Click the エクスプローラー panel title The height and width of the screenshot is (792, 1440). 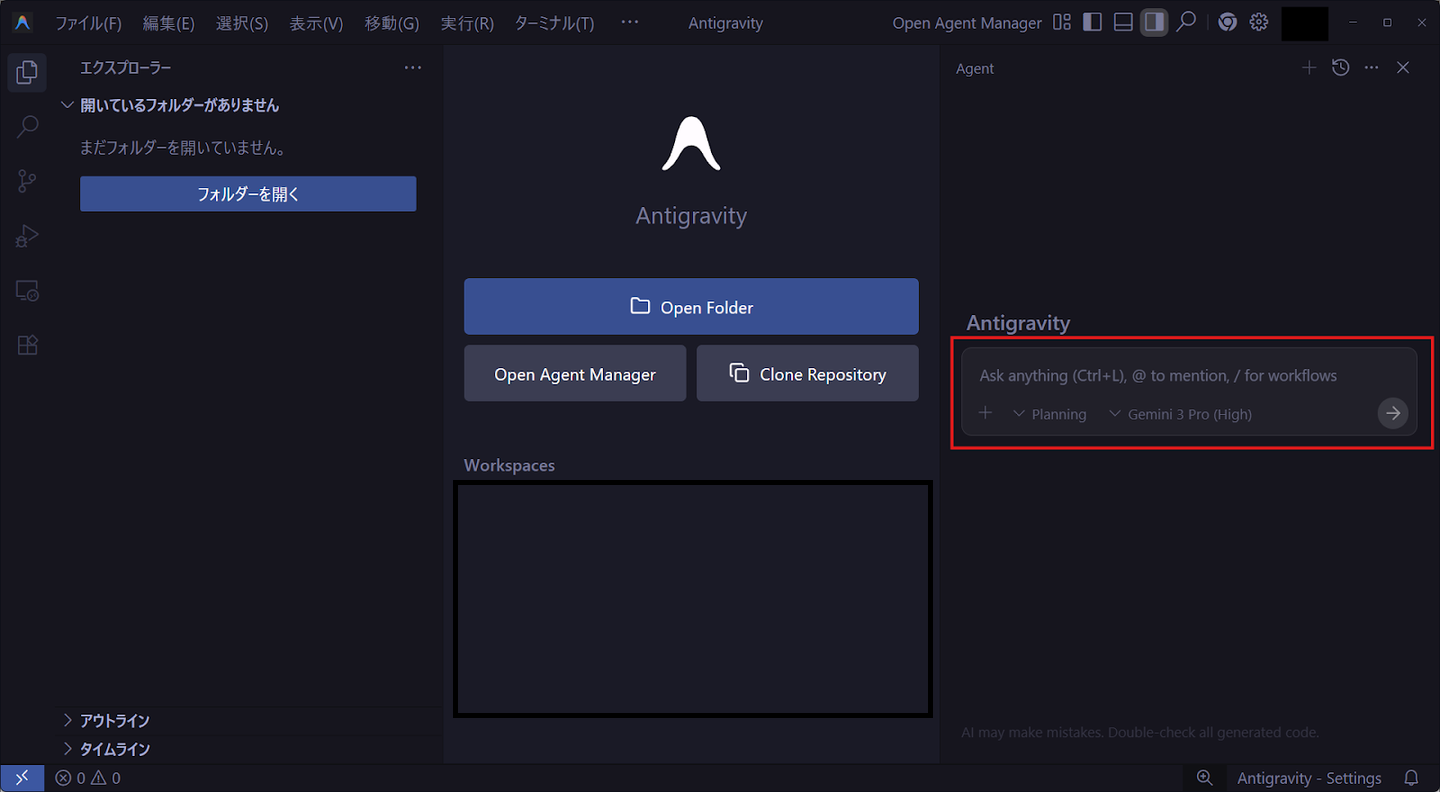[126, 68]
